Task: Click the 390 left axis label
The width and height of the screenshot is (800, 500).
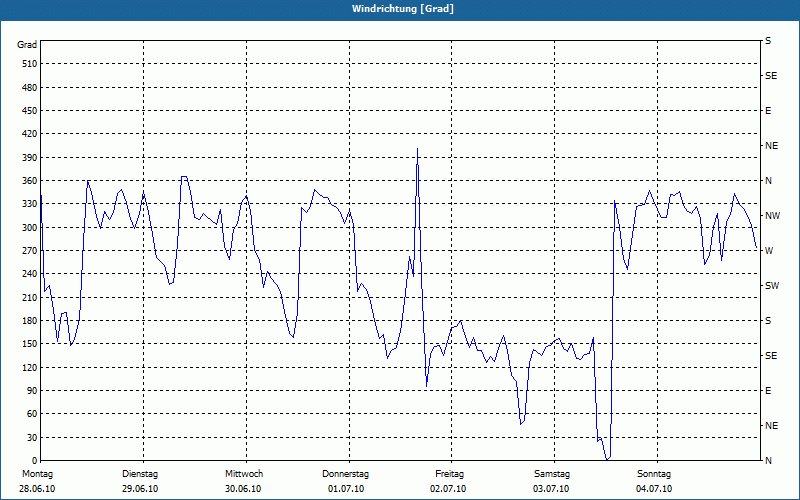Action: (x=30, y=158)
